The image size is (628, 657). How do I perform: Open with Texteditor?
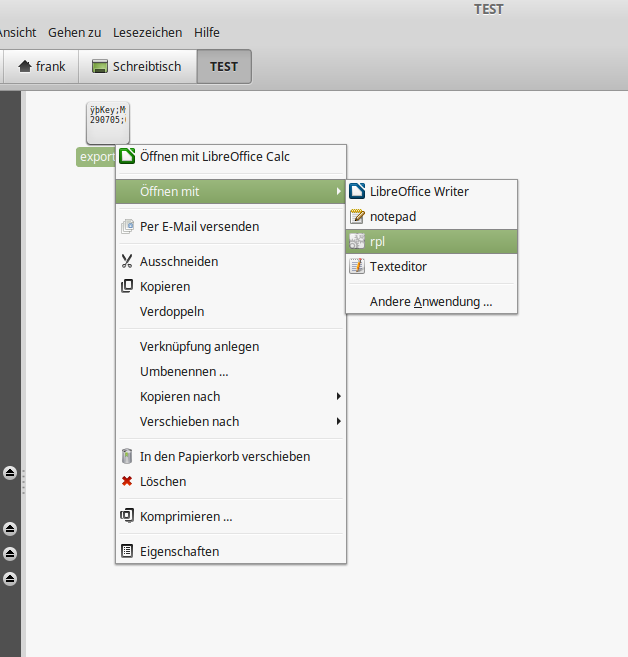point(432,266)
